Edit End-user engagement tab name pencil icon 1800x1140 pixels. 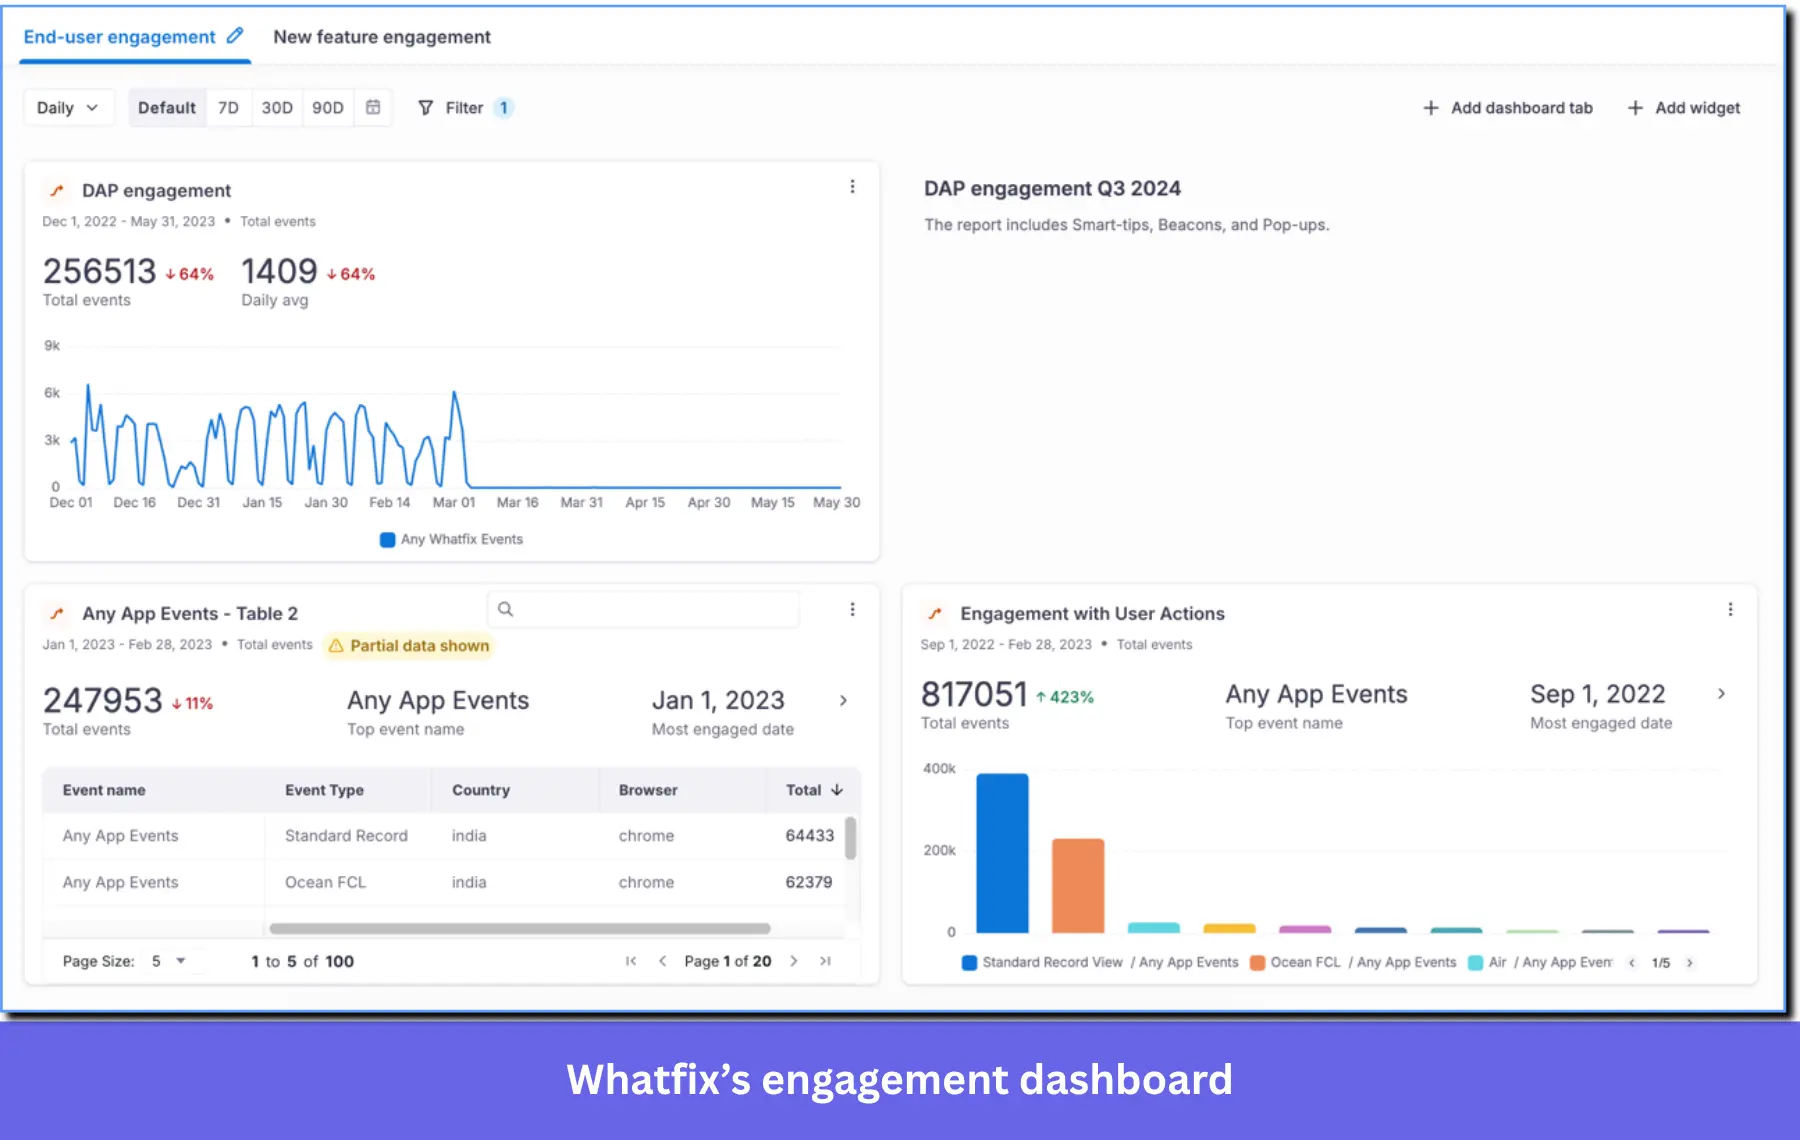pyautogui.click(x=235, y=36)
